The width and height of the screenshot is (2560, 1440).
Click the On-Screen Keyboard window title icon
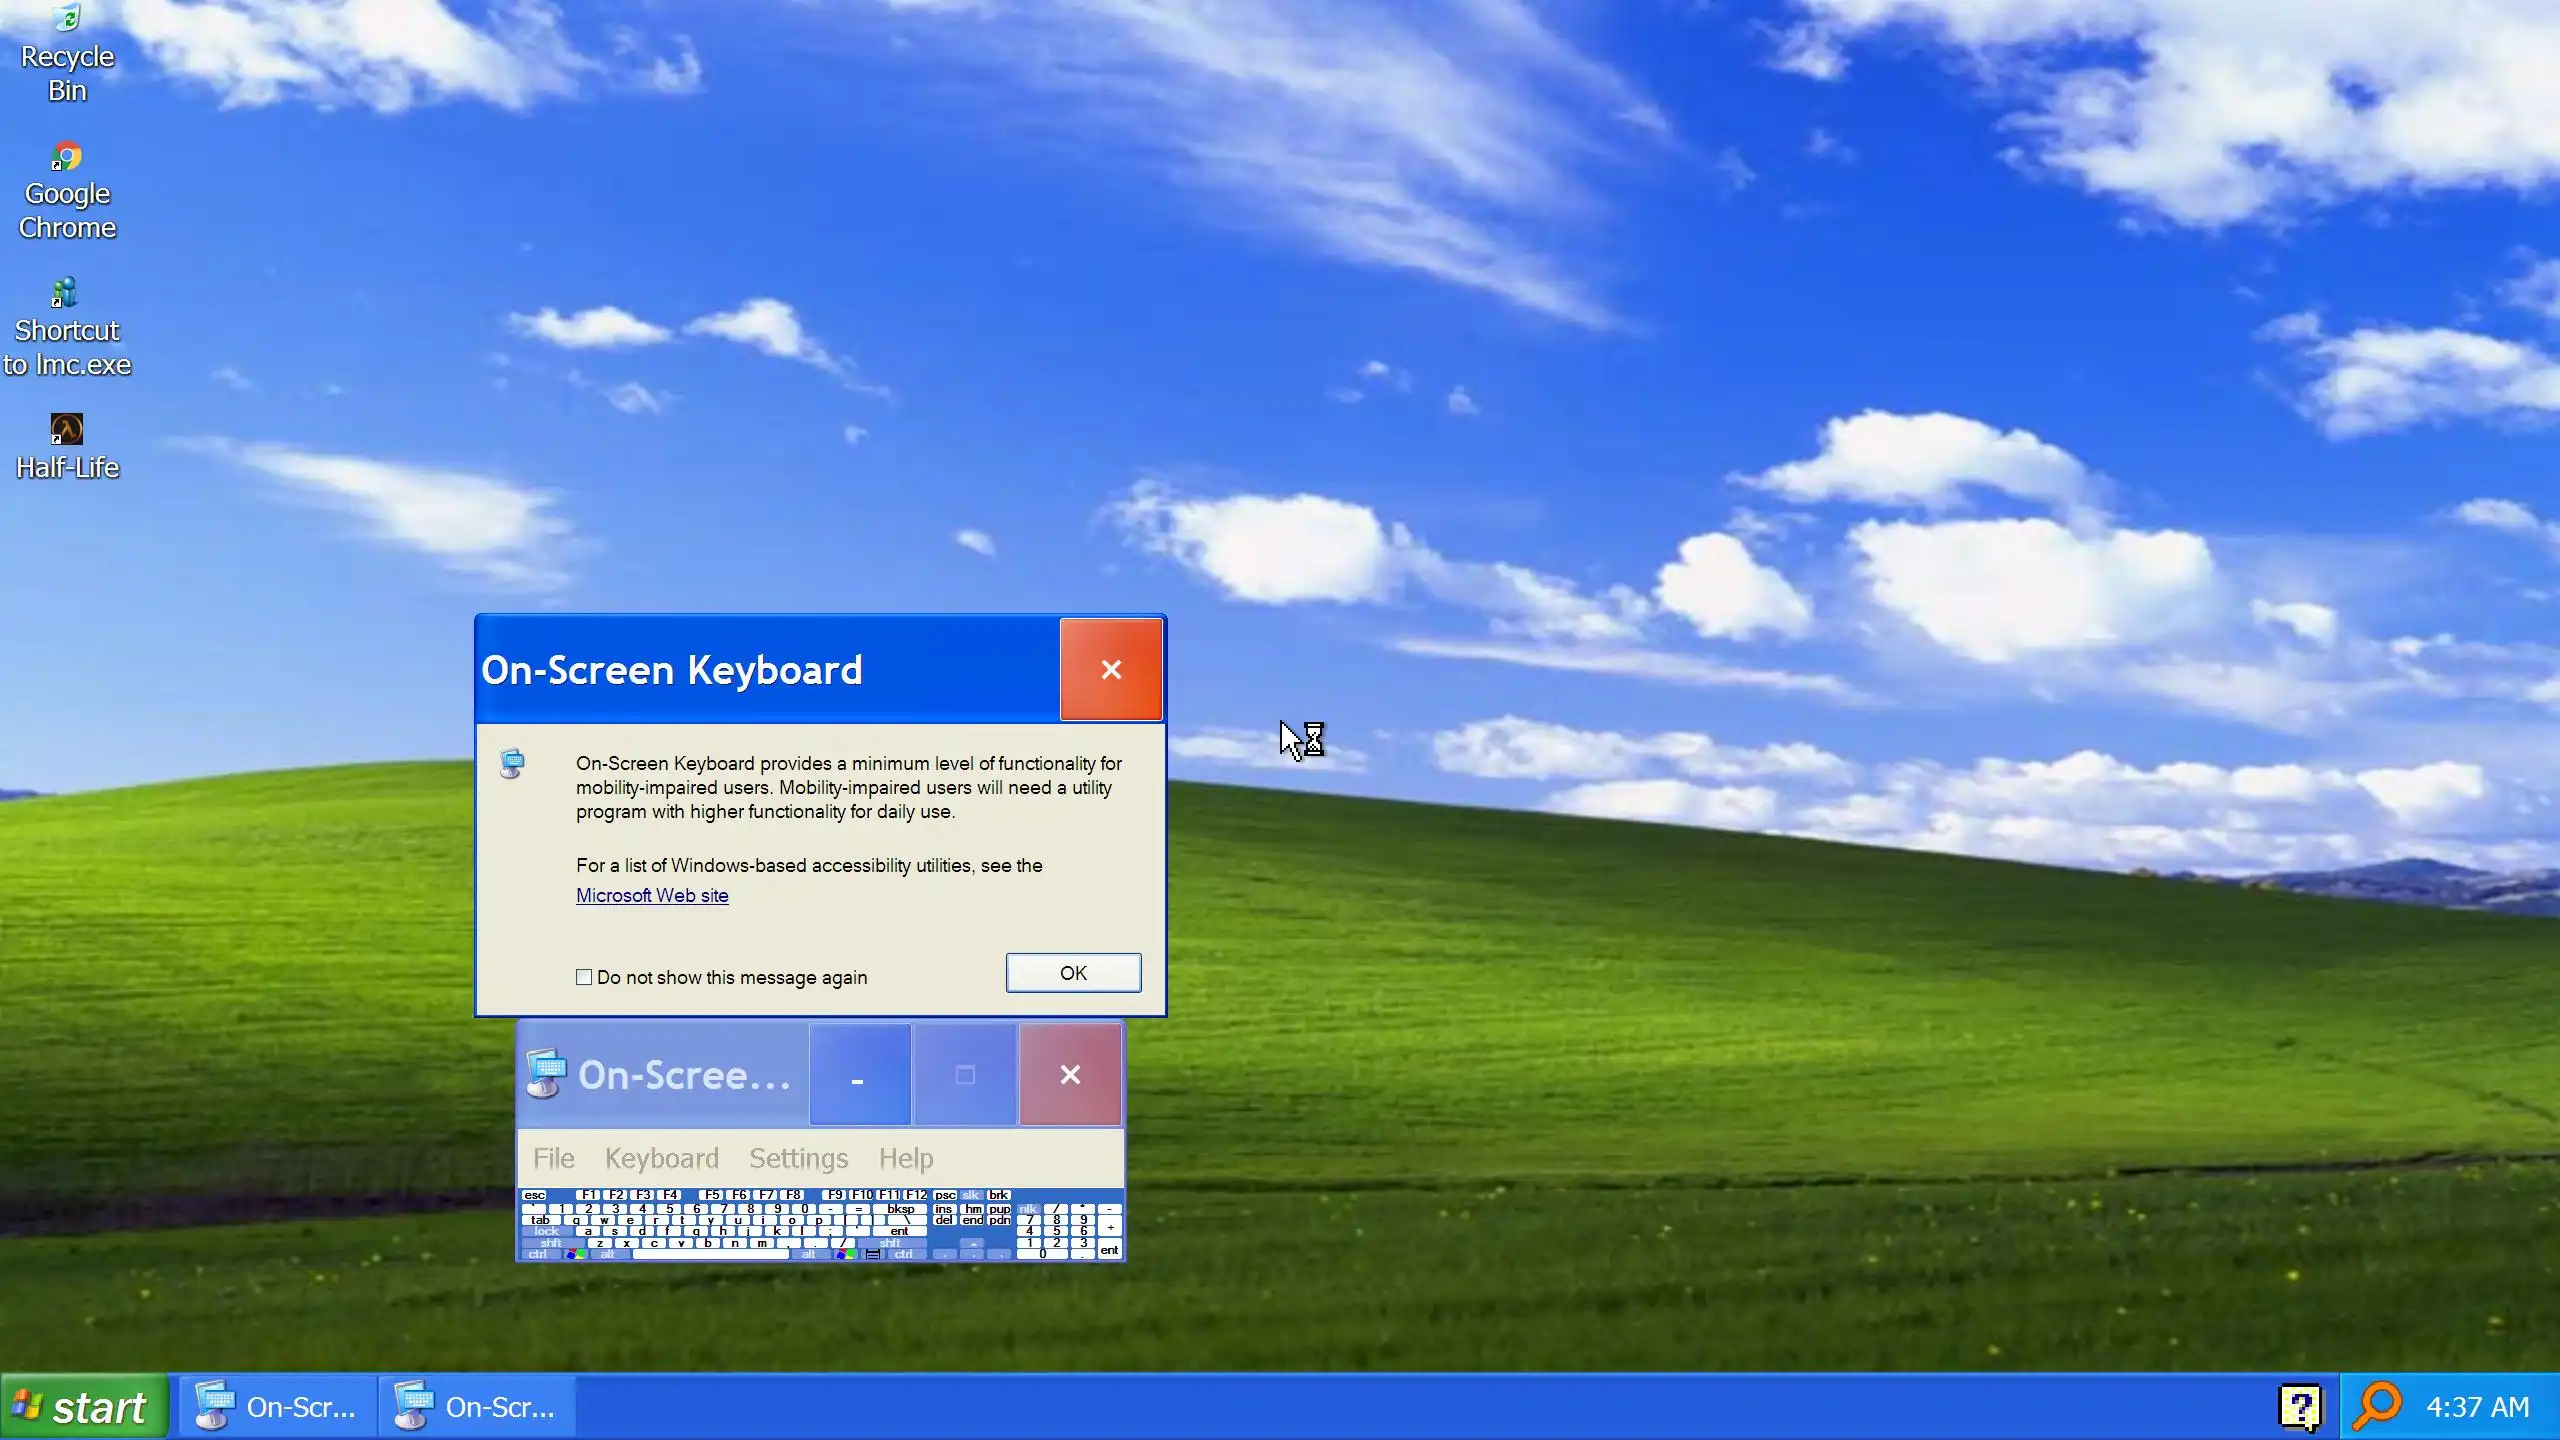coord(546,1075)
